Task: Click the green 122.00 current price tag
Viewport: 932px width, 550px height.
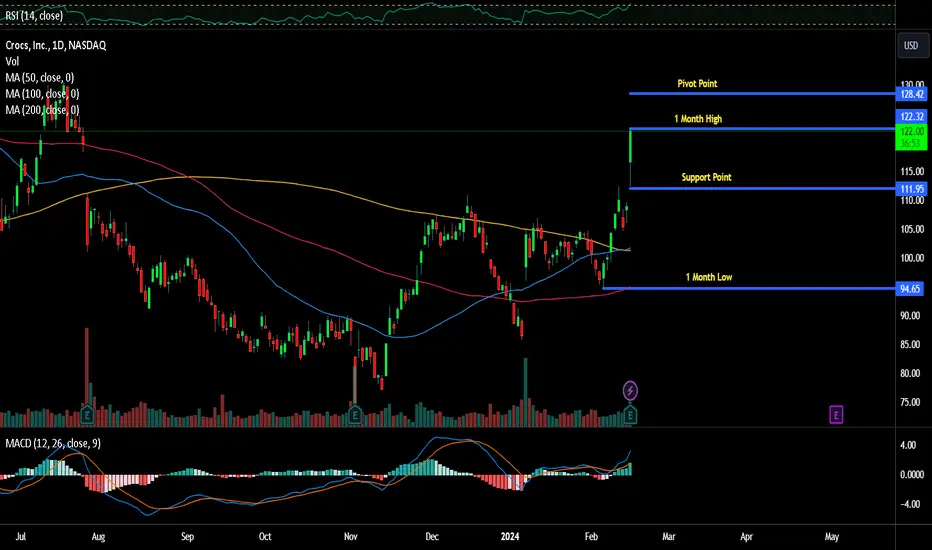Action: [911, 137]
